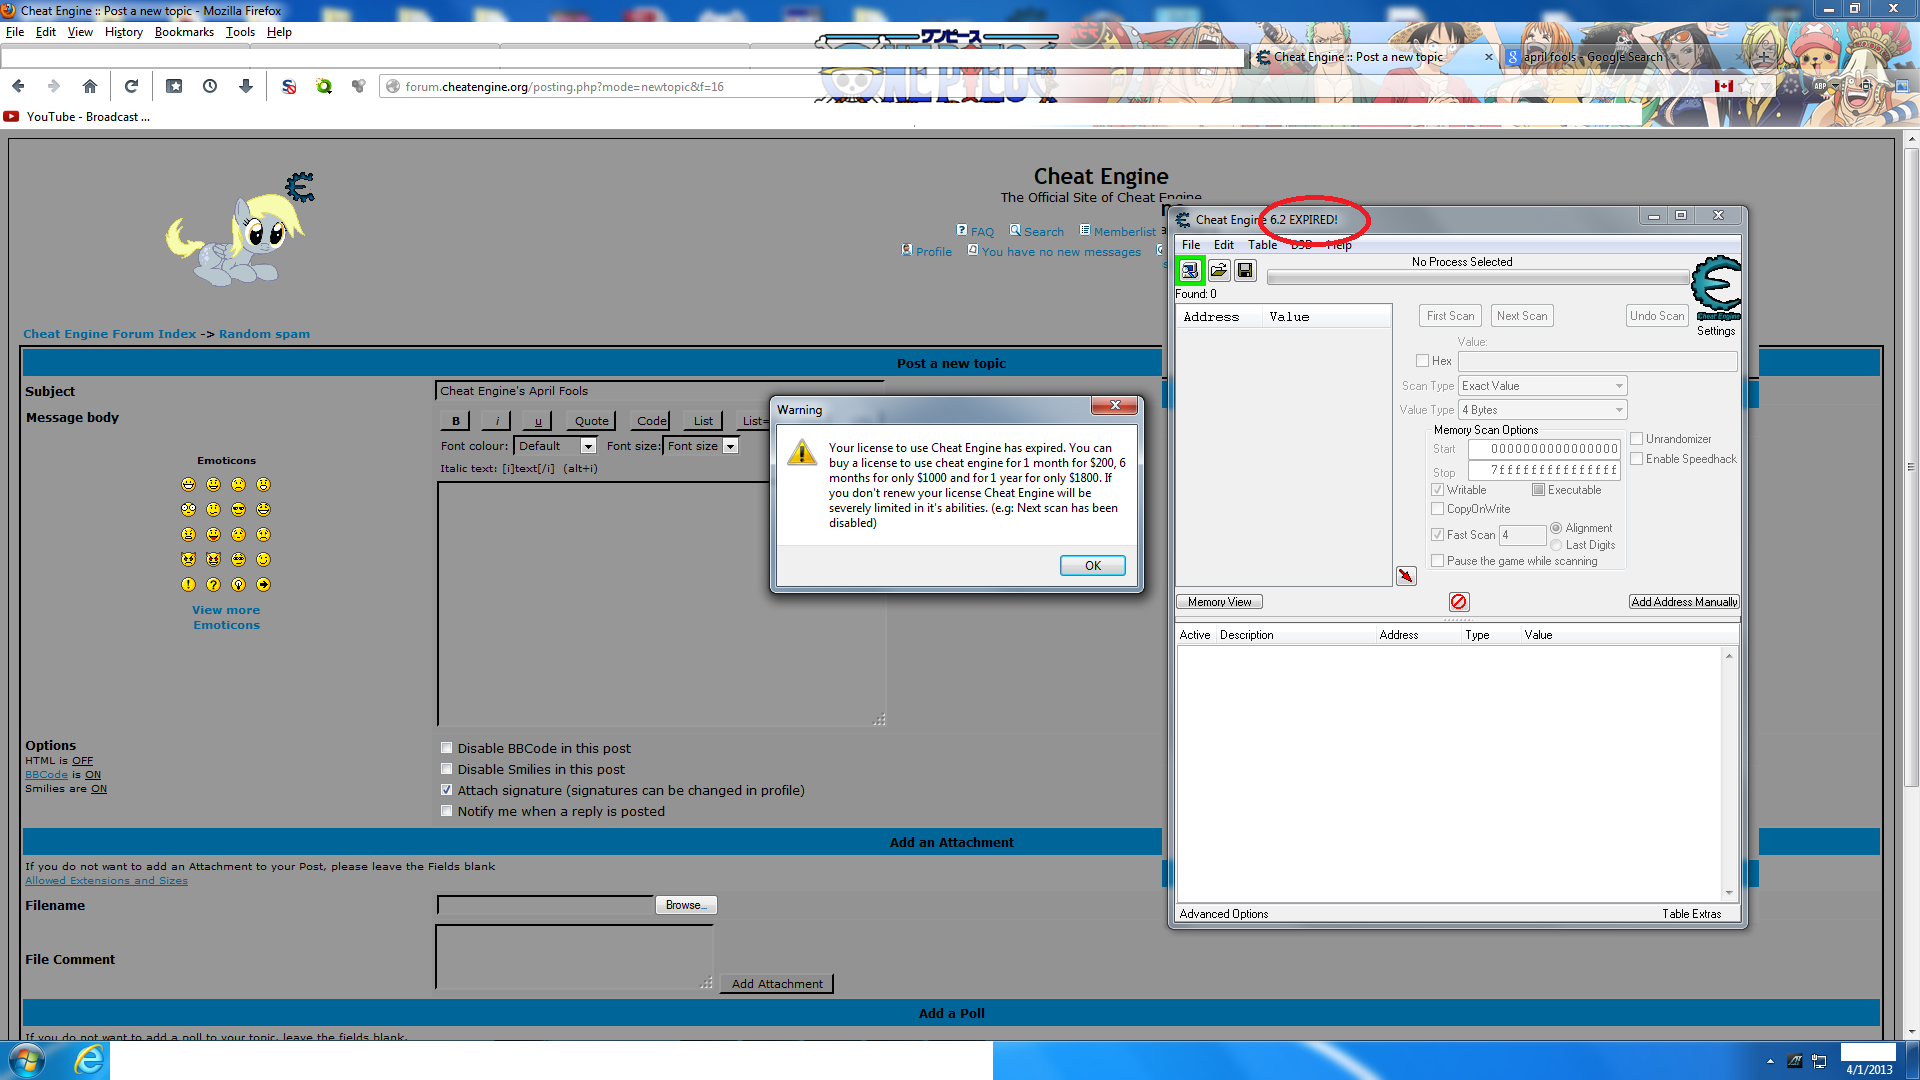Open View more Emoticons link

click(x=226, y=617)
